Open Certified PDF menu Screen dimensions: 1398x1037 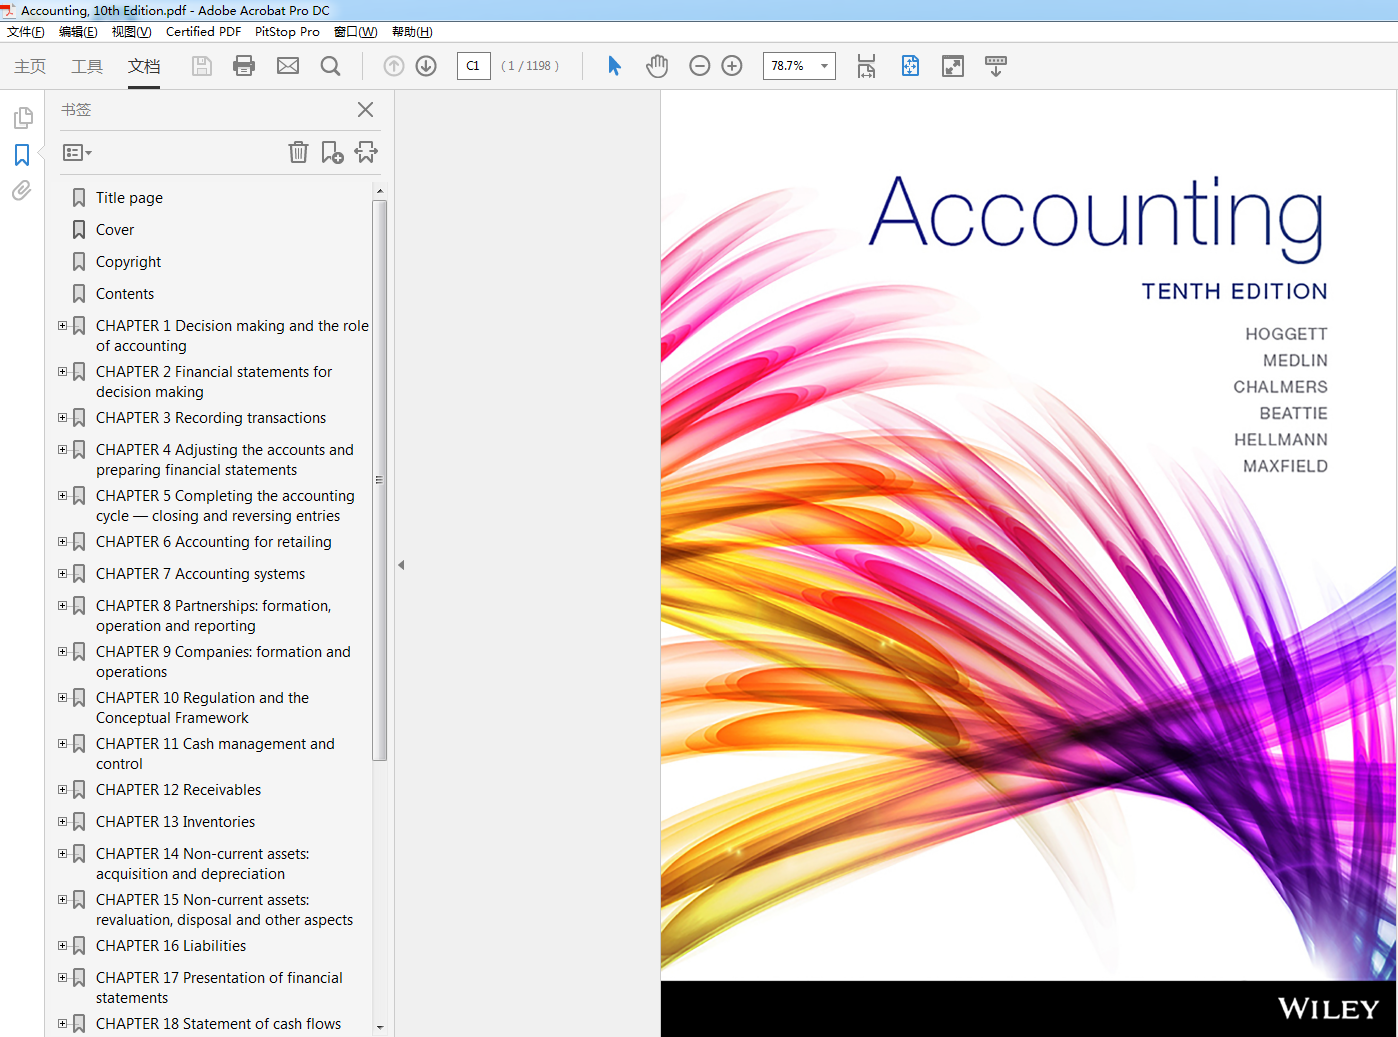point(203,32)
